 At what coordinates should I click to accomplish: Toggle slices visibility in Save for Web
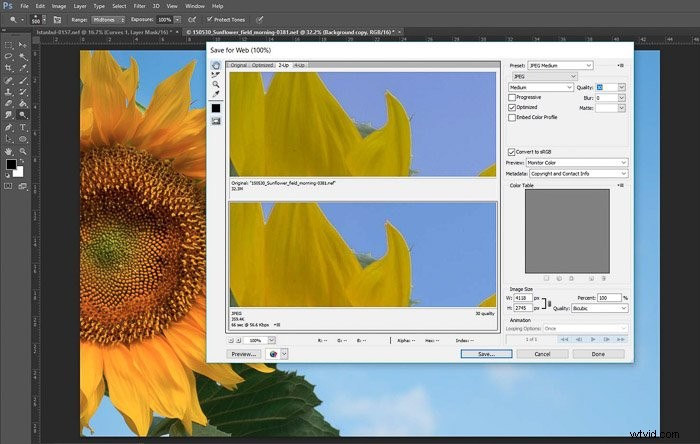coord(216,121)
